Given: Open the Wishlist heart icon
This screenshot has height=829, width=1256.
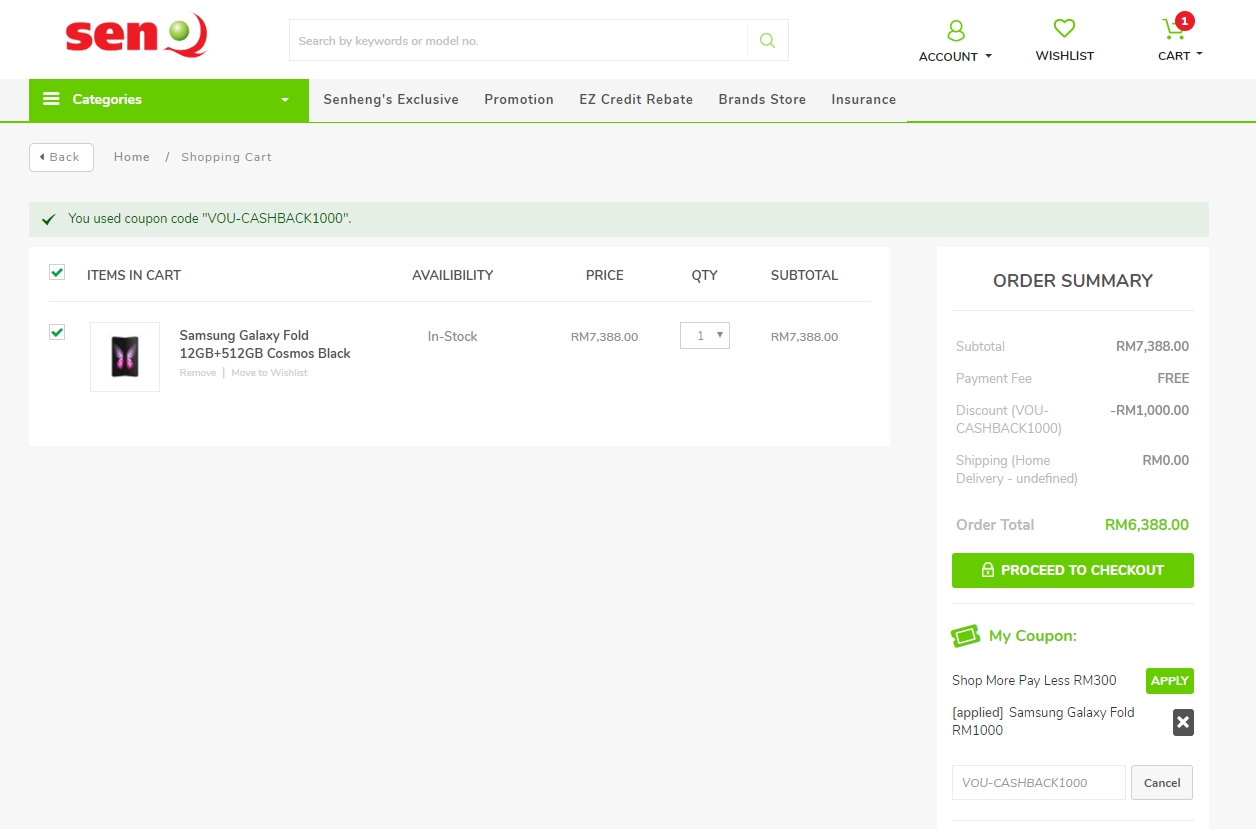Looking at the screenshot, I should click(x=1064, y=29).
